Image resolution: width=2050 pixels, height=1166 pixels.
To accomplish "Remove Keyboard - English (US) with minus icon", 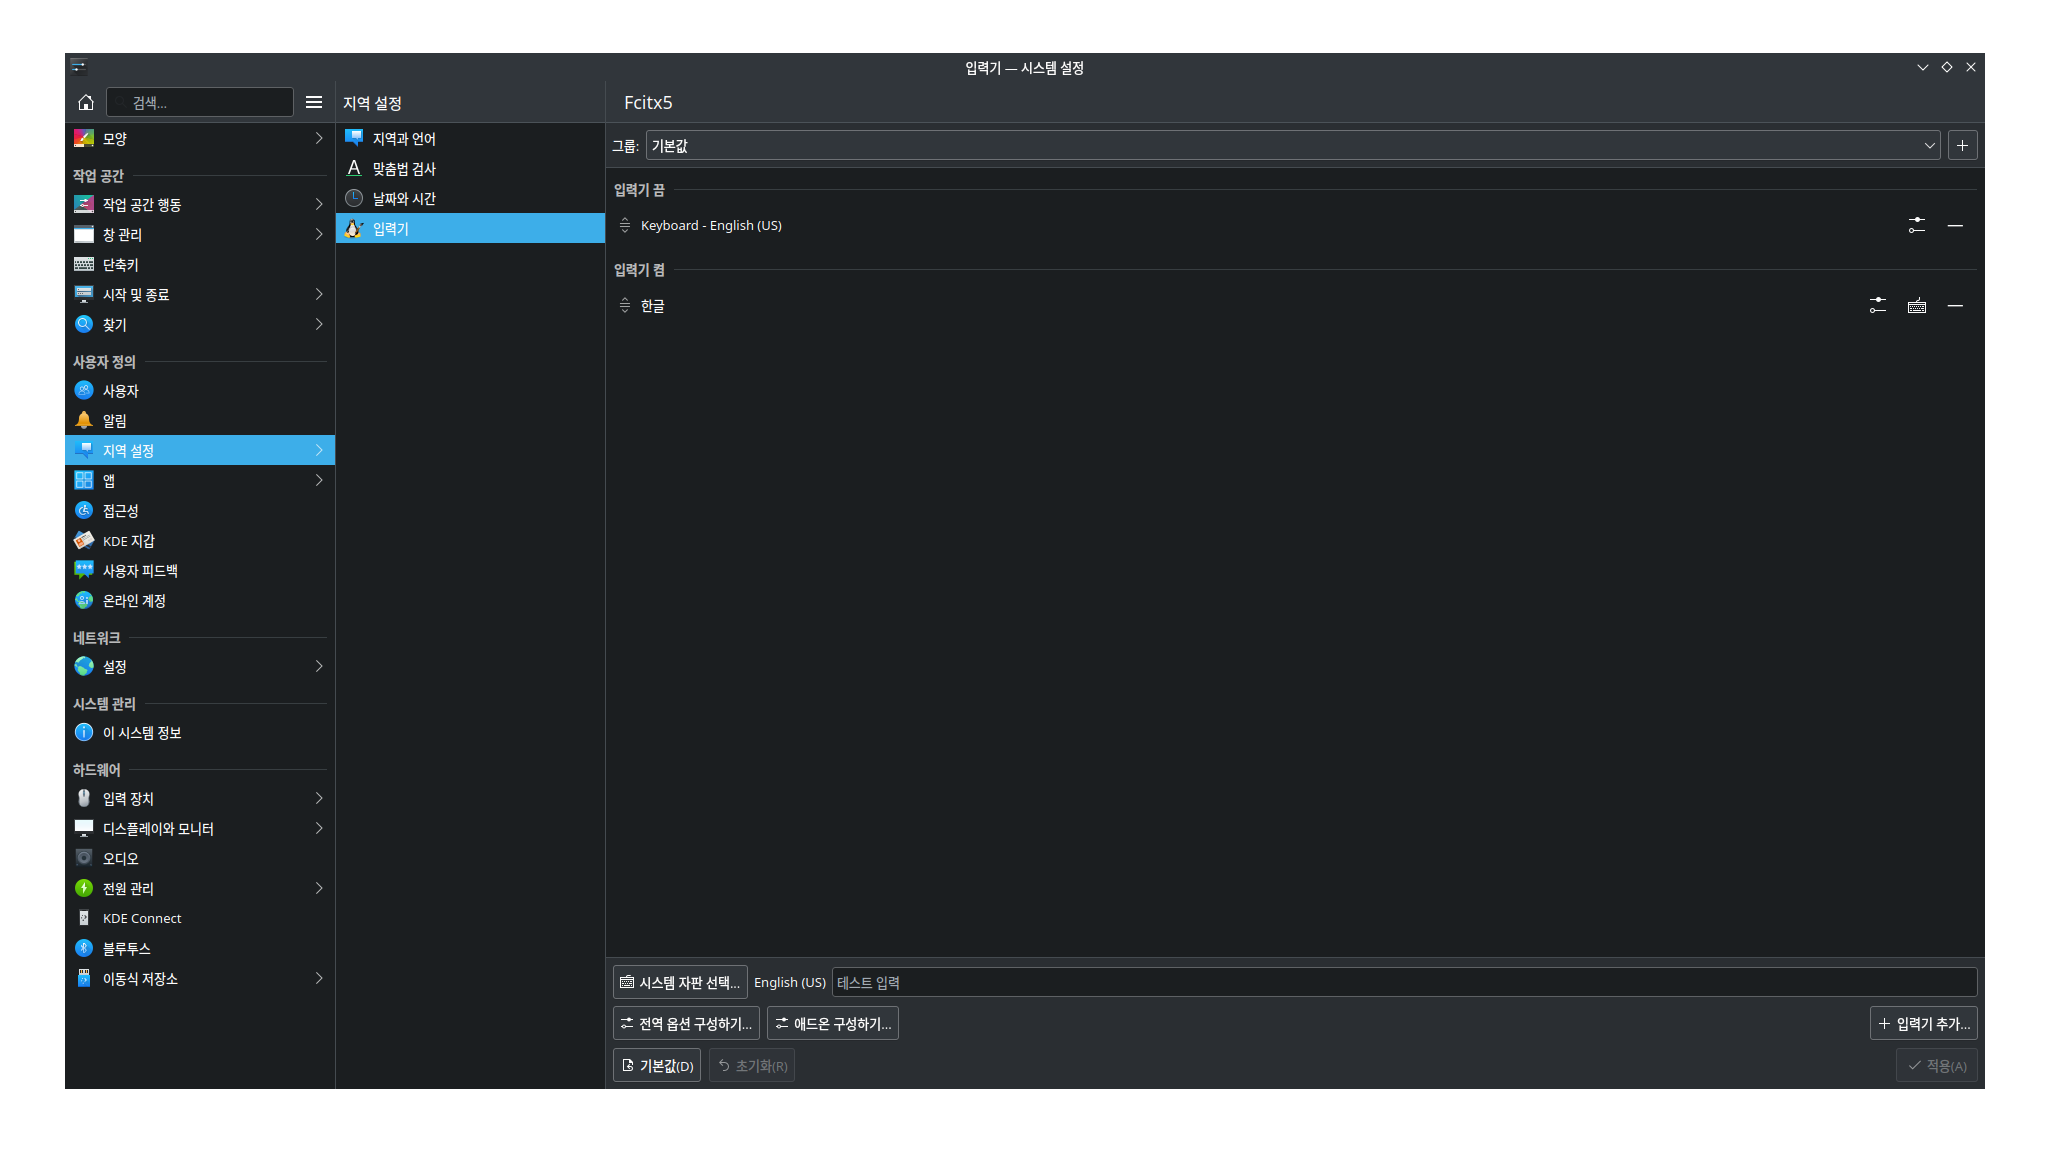I will click(1955, 226).
